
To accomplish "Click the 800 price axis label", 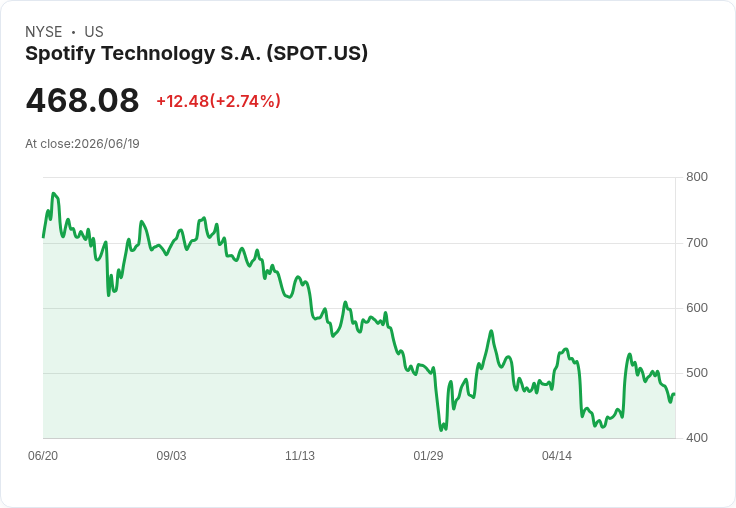I will [697, 177].
